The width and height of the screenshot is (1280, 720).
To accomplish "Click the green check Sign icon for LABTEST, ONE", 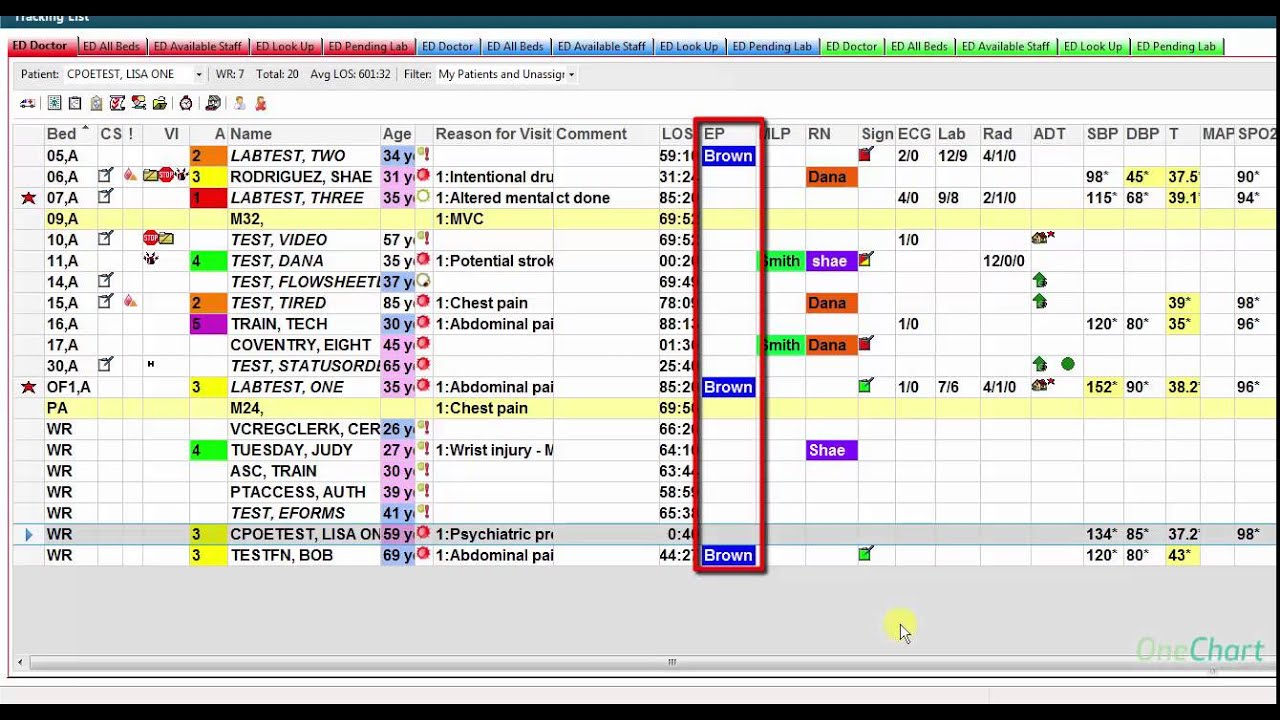I will tap(866, 386).
